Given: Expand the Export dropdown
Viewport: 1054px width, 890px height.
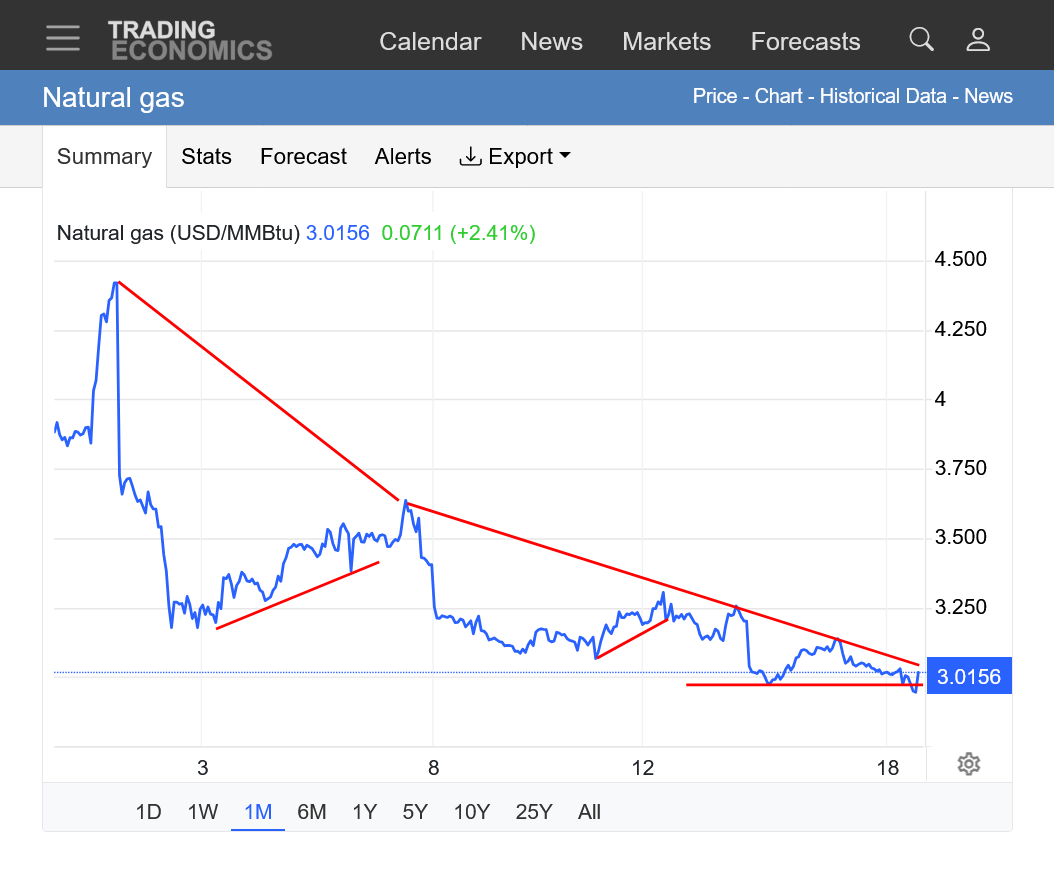Looking at the screenshot, I should (514, 157).
